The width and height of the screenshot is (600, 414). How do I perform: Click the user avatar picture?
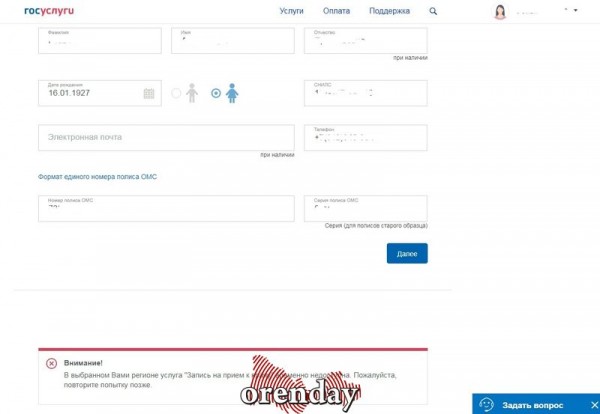click(x=500, y=12)
